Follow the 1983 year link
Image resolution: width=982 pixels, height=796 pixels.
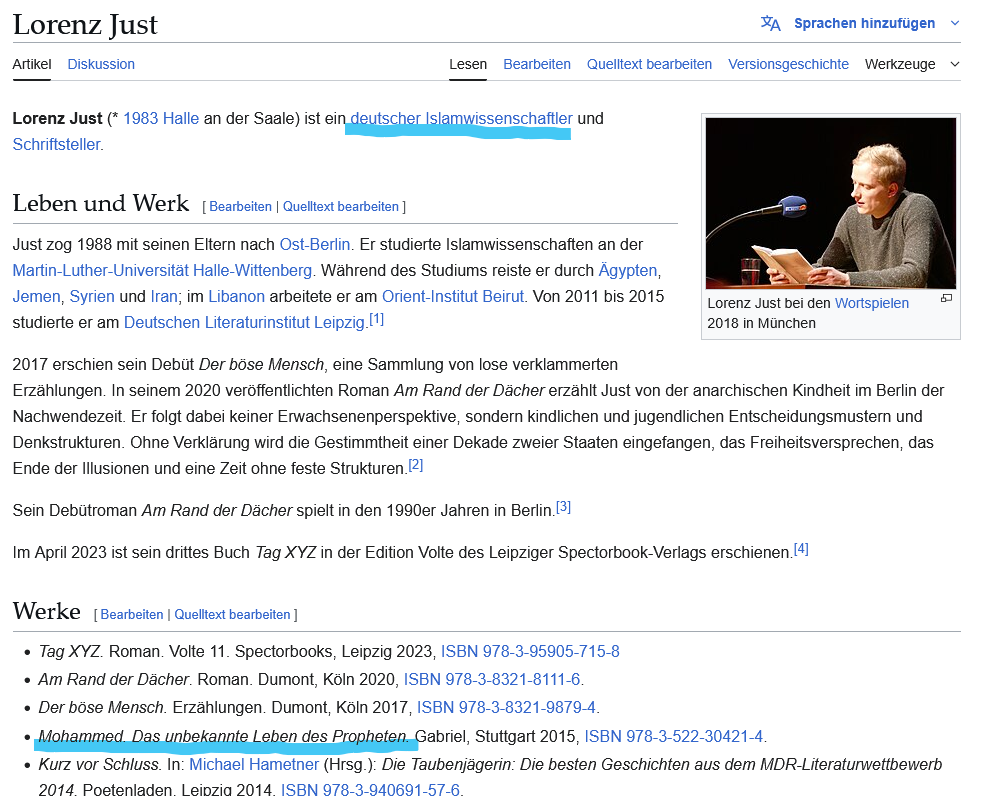point(141,118)
